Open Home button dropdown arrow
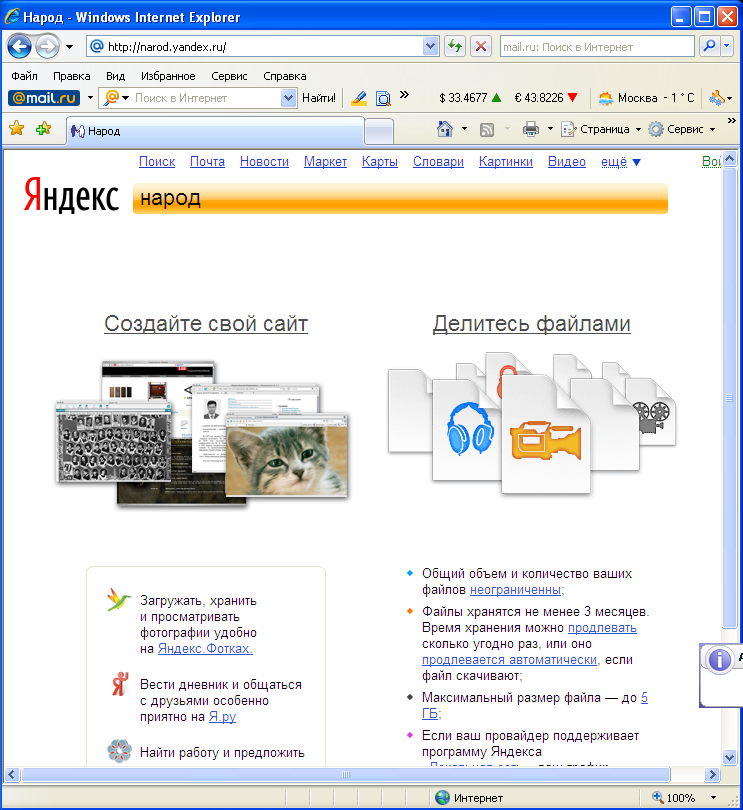The image size is (743, 810). pos(464,129)
